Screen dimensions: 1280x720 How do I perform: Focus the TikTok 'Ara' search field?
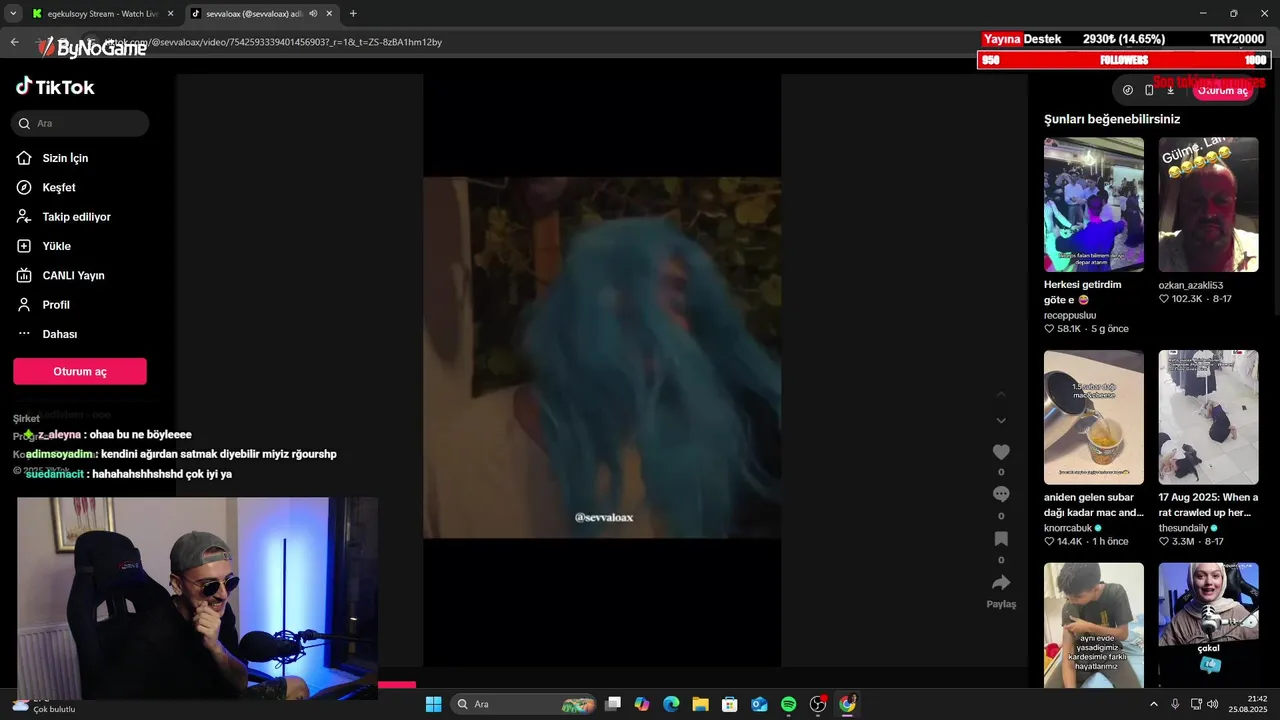80,124
